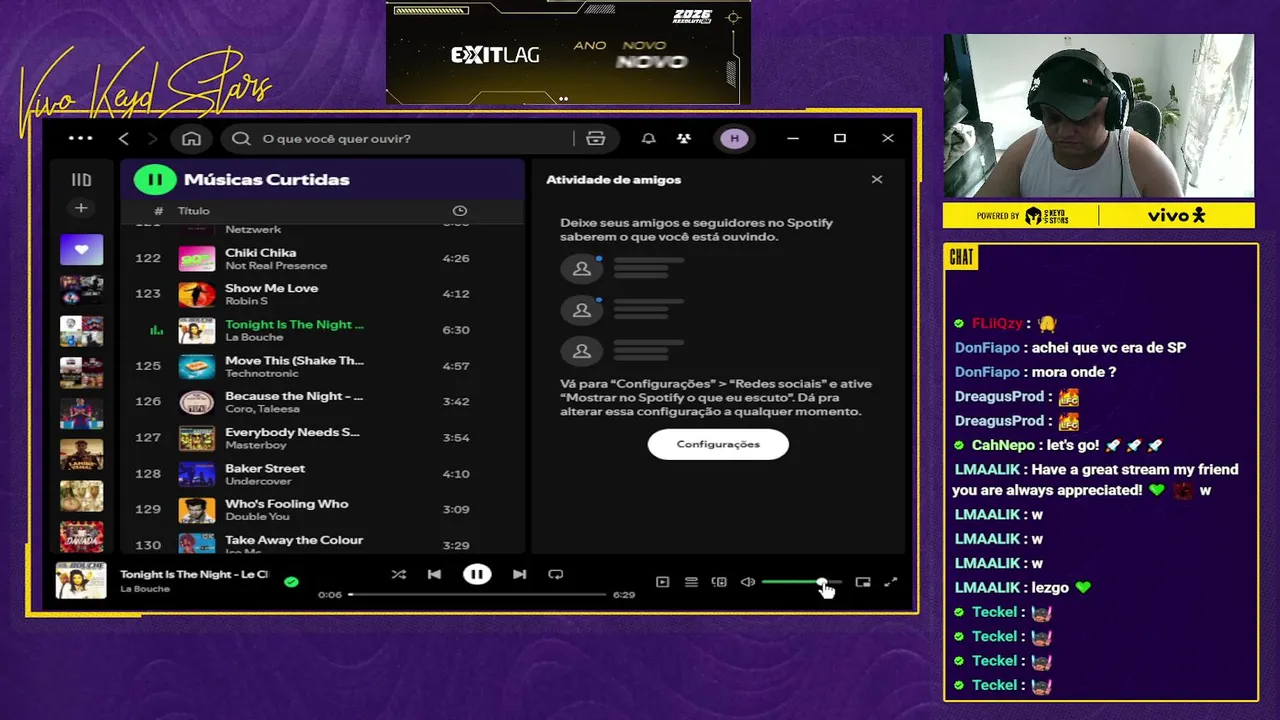Open the three-dots Spotify menu
This screenshot has height=720, width=1280.
click(81, 138)
